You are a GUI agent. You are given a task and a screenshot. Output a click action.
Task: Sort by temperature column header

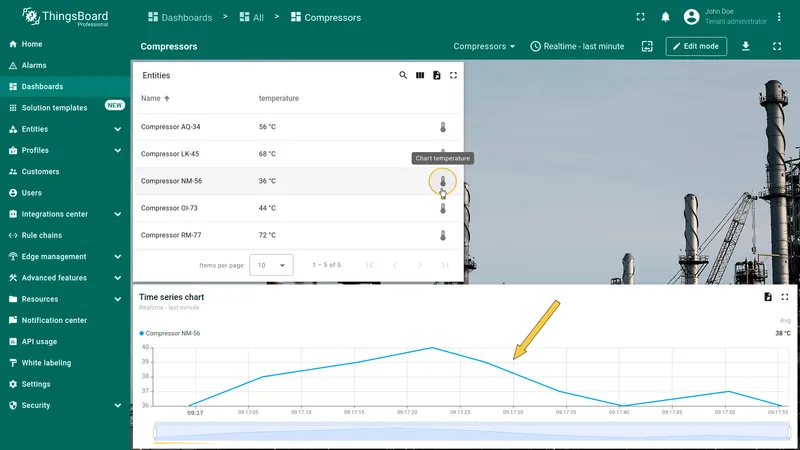279,98
